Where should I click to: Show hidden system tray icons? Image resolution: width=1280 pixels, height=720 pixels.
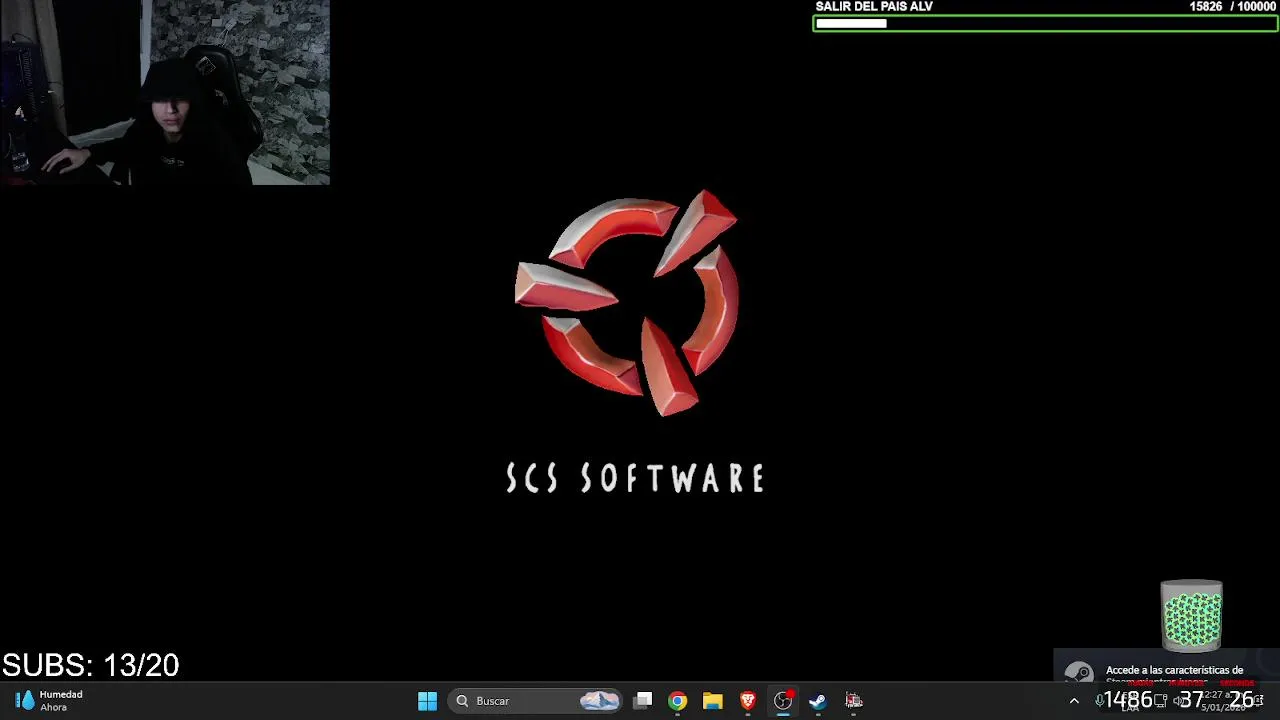pos(1074,701)
